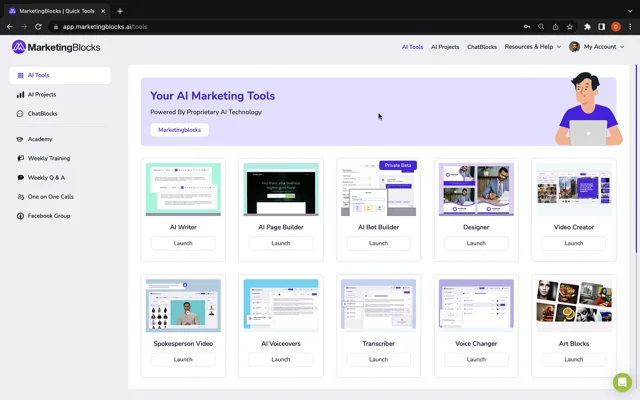Open AI Projects in top navigation
This screenshot has width=640, height=400.
click(x=445, y=47)
